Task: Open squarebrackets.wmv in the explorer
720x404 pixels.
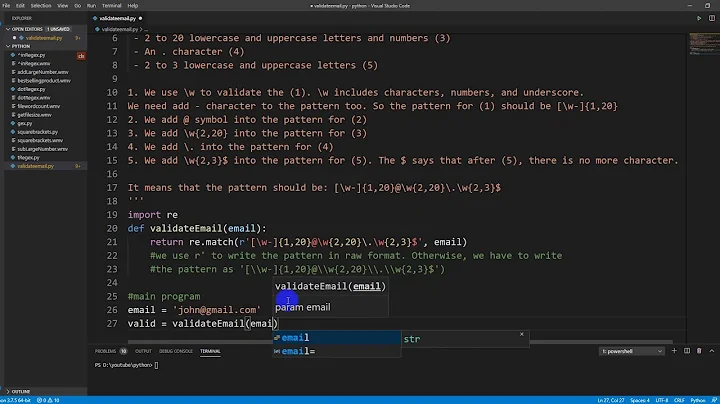Action: point(40,140)
